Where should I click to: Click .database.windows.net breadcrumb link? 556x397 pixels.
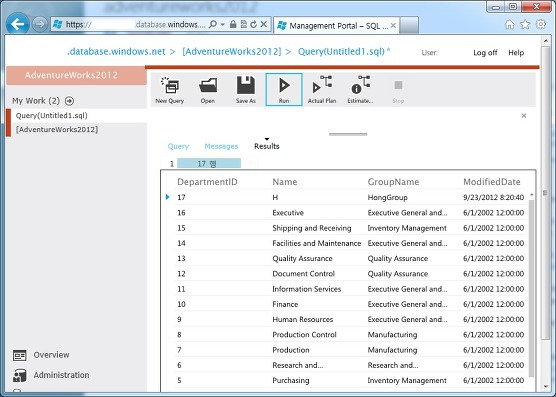pyautogui.click(x=116, y=52)
